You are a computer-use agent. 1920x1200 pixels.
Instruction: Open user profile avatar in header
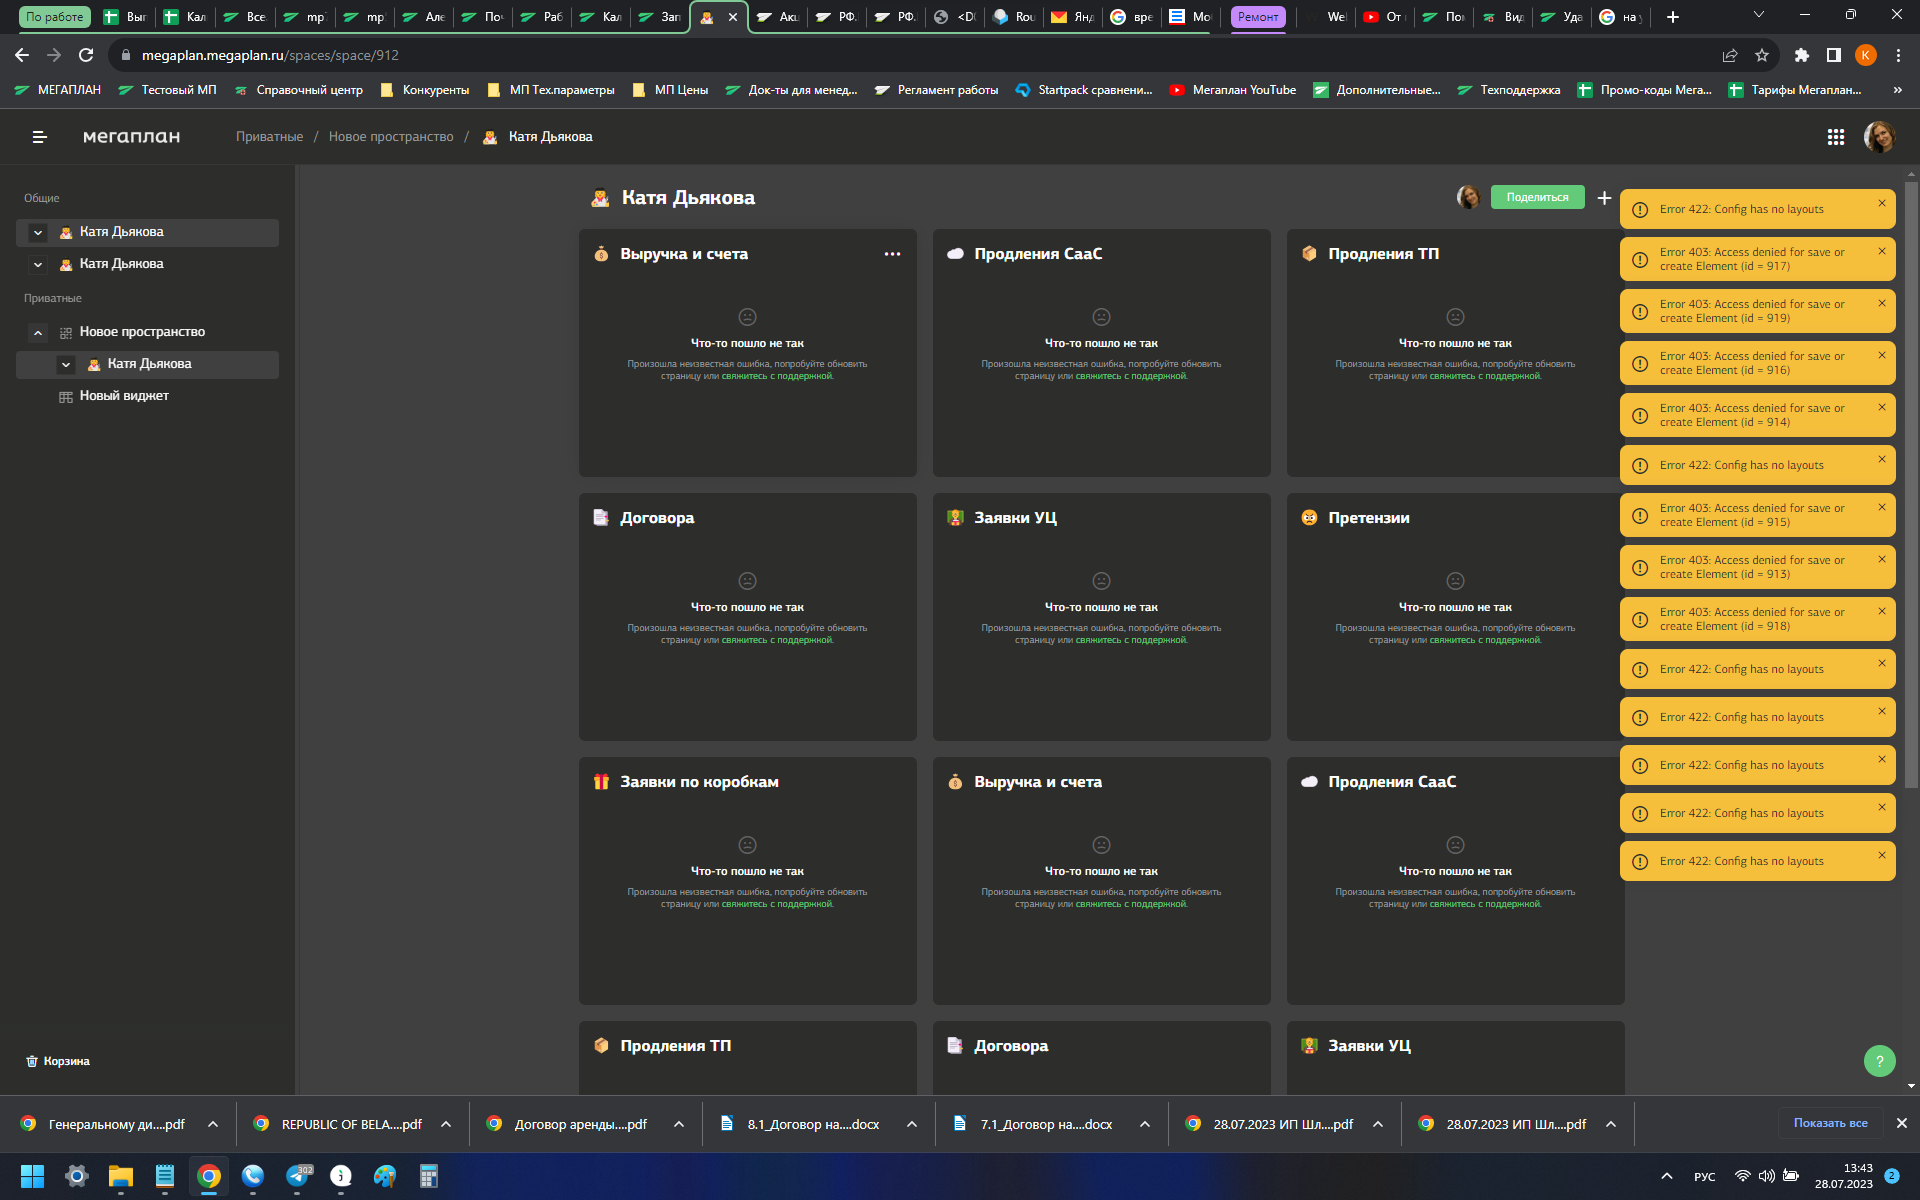pyautogui.click(x=1879, y=137)
